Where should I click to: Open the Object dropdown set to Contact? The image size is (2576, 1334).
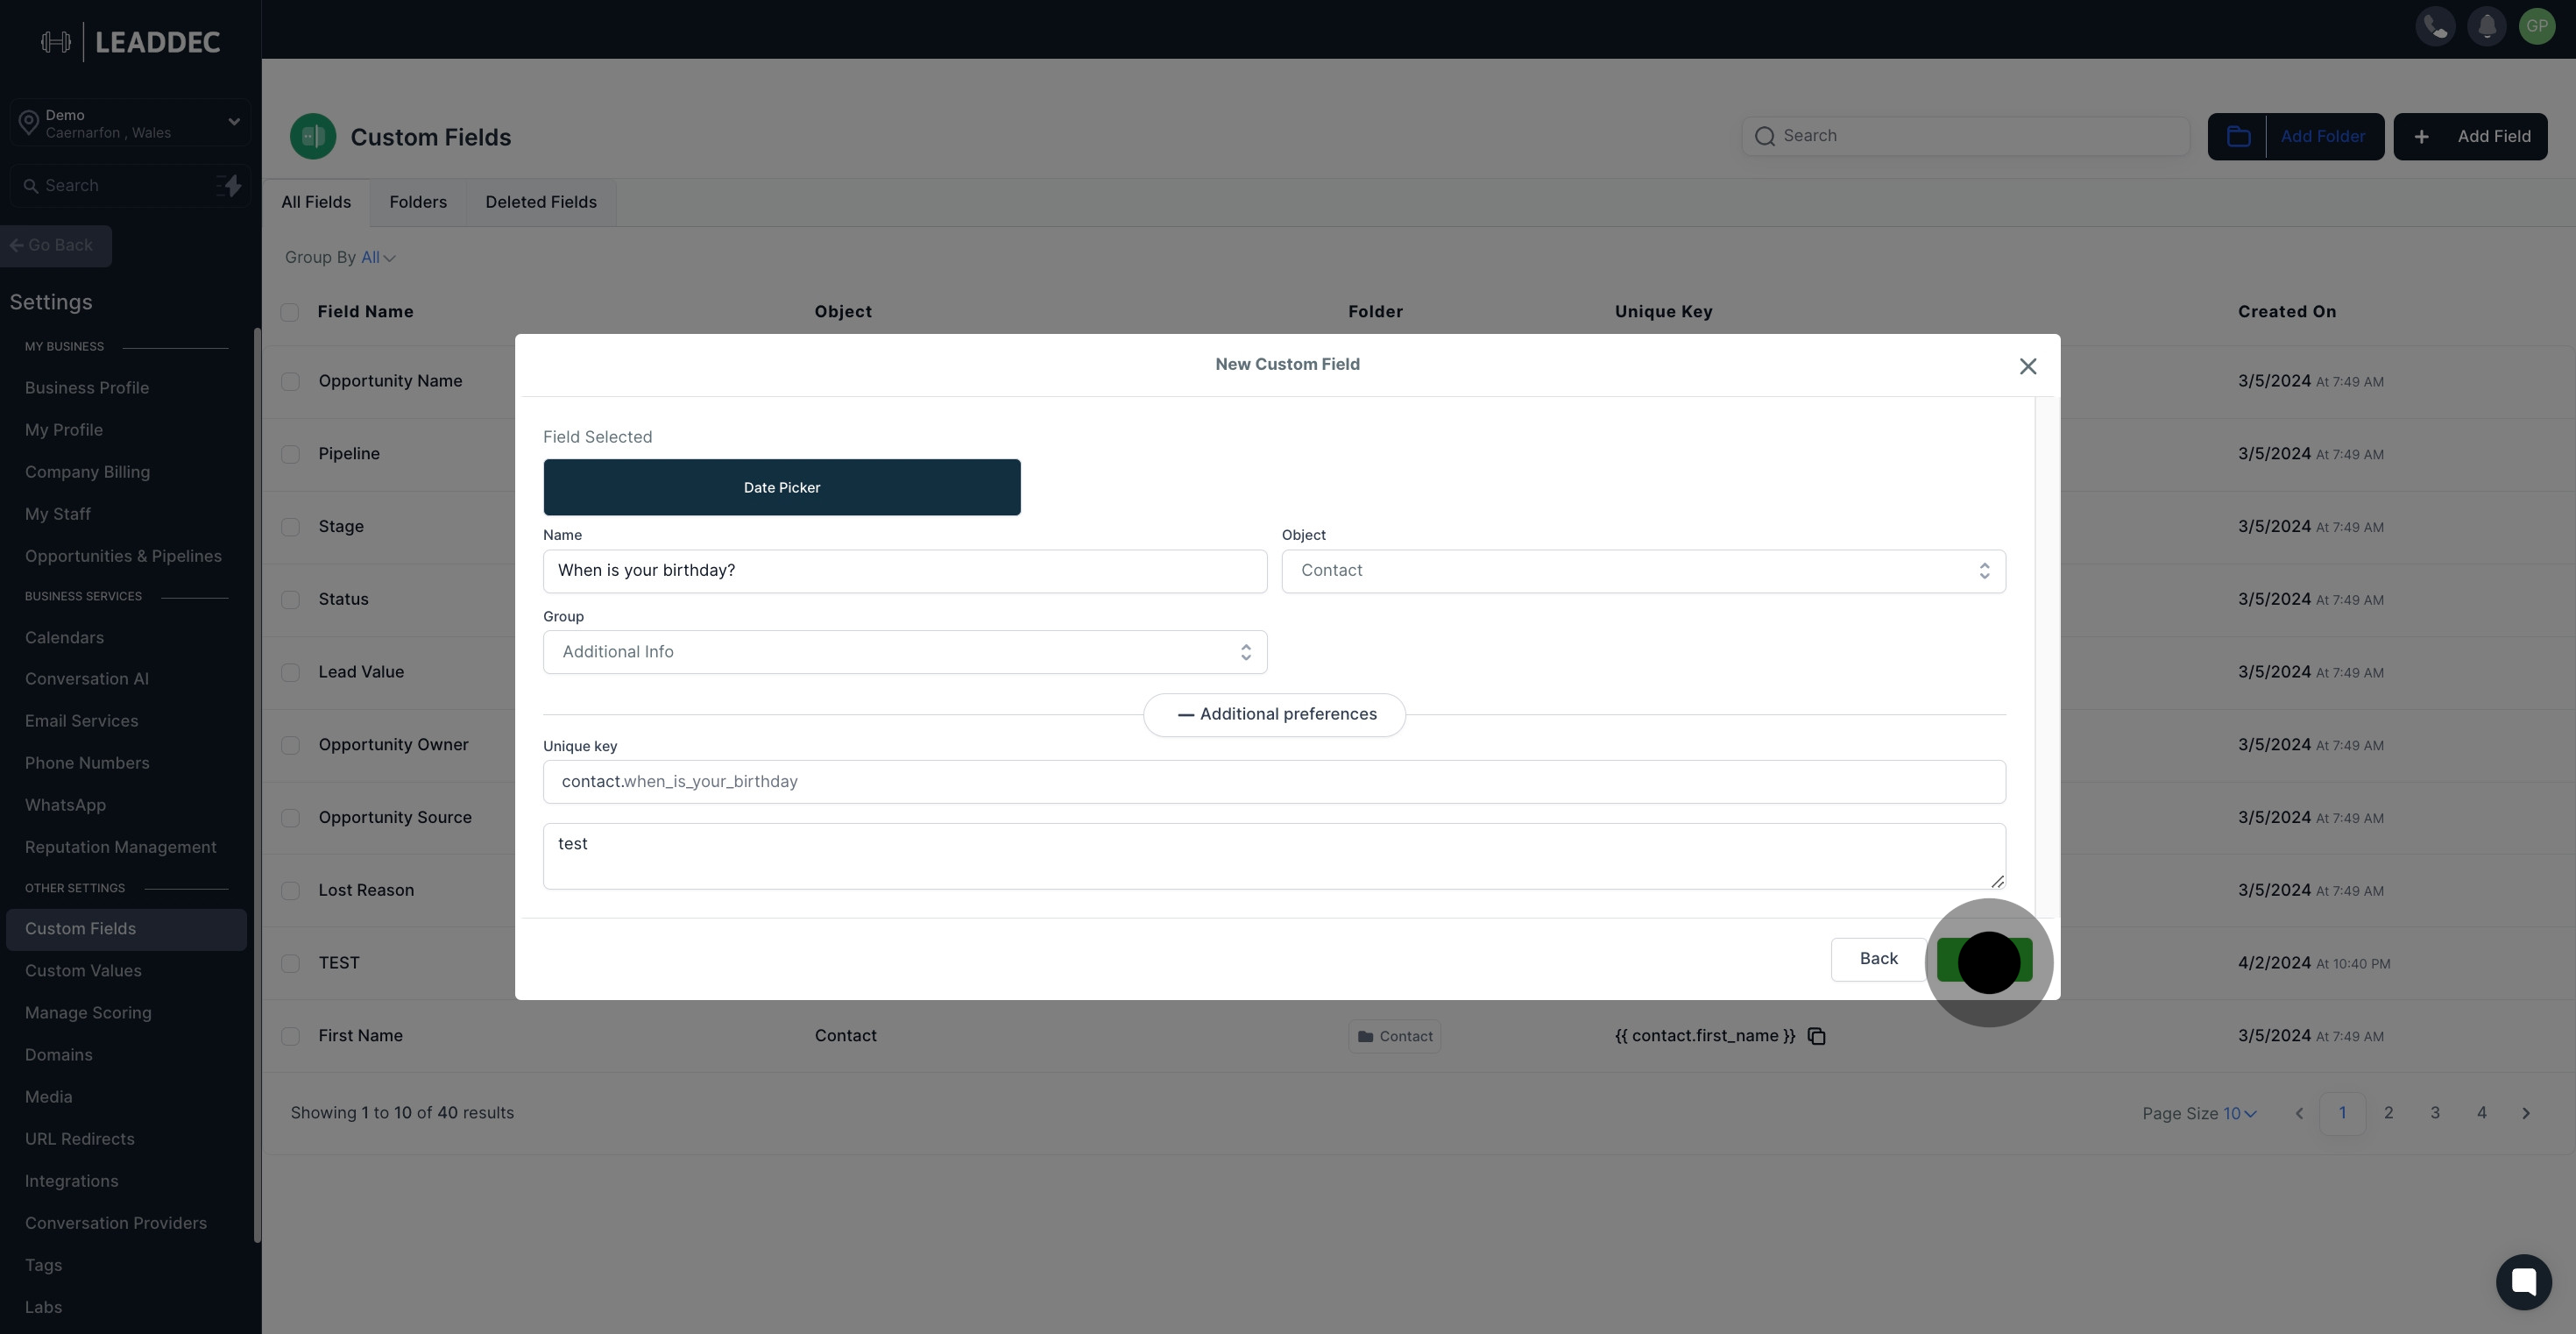click(x=1643, y=571)
